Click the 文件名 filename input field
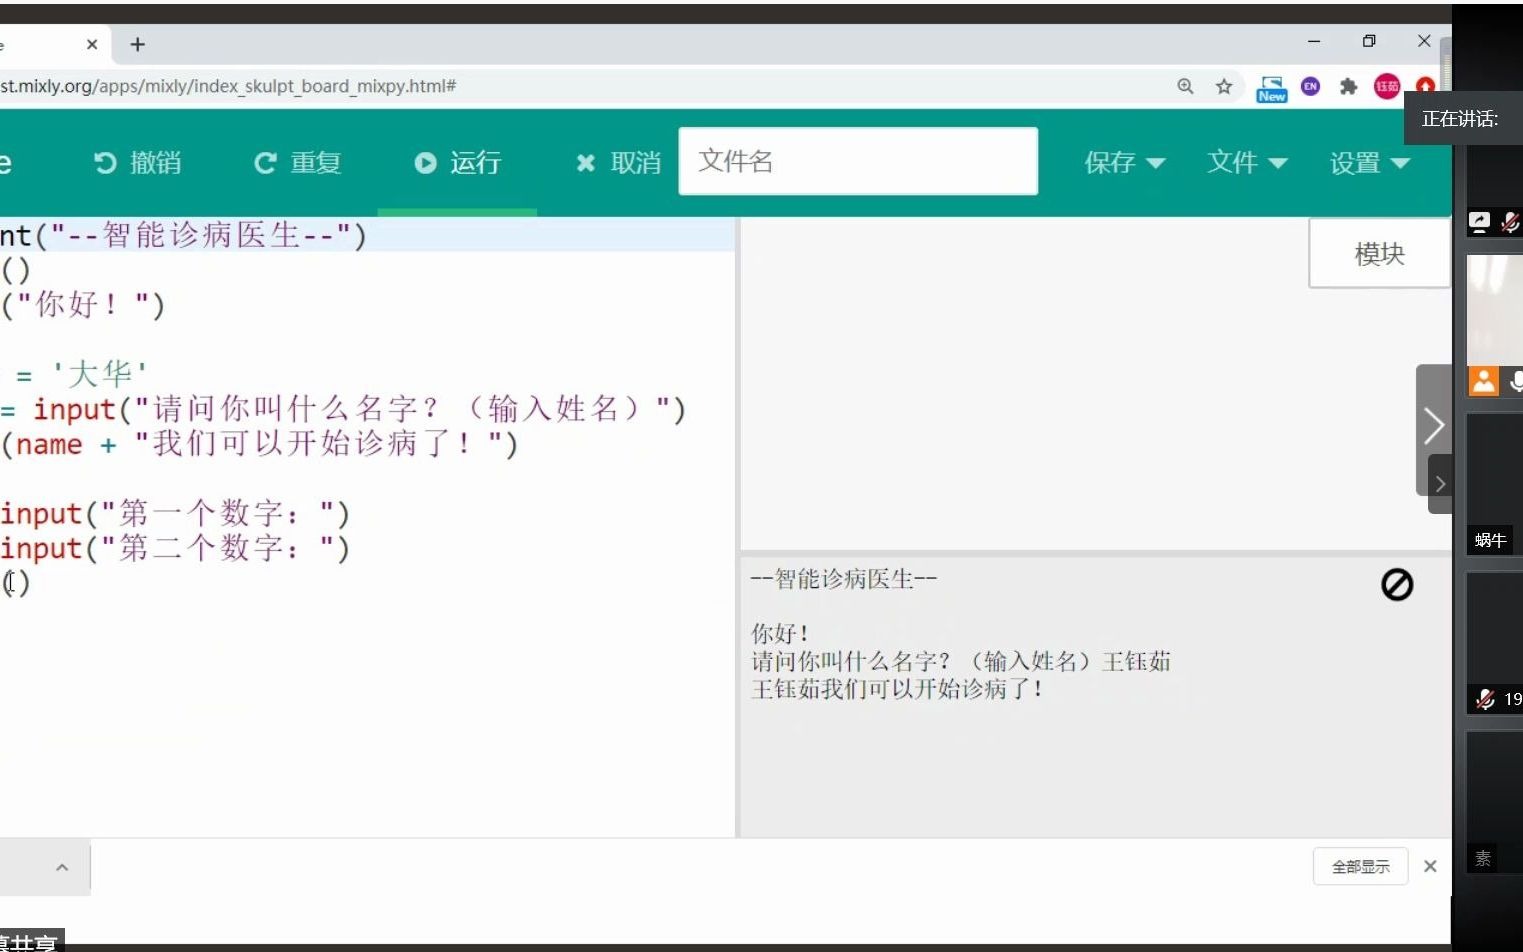1523x952 pixels. click(x=858, y=161)
